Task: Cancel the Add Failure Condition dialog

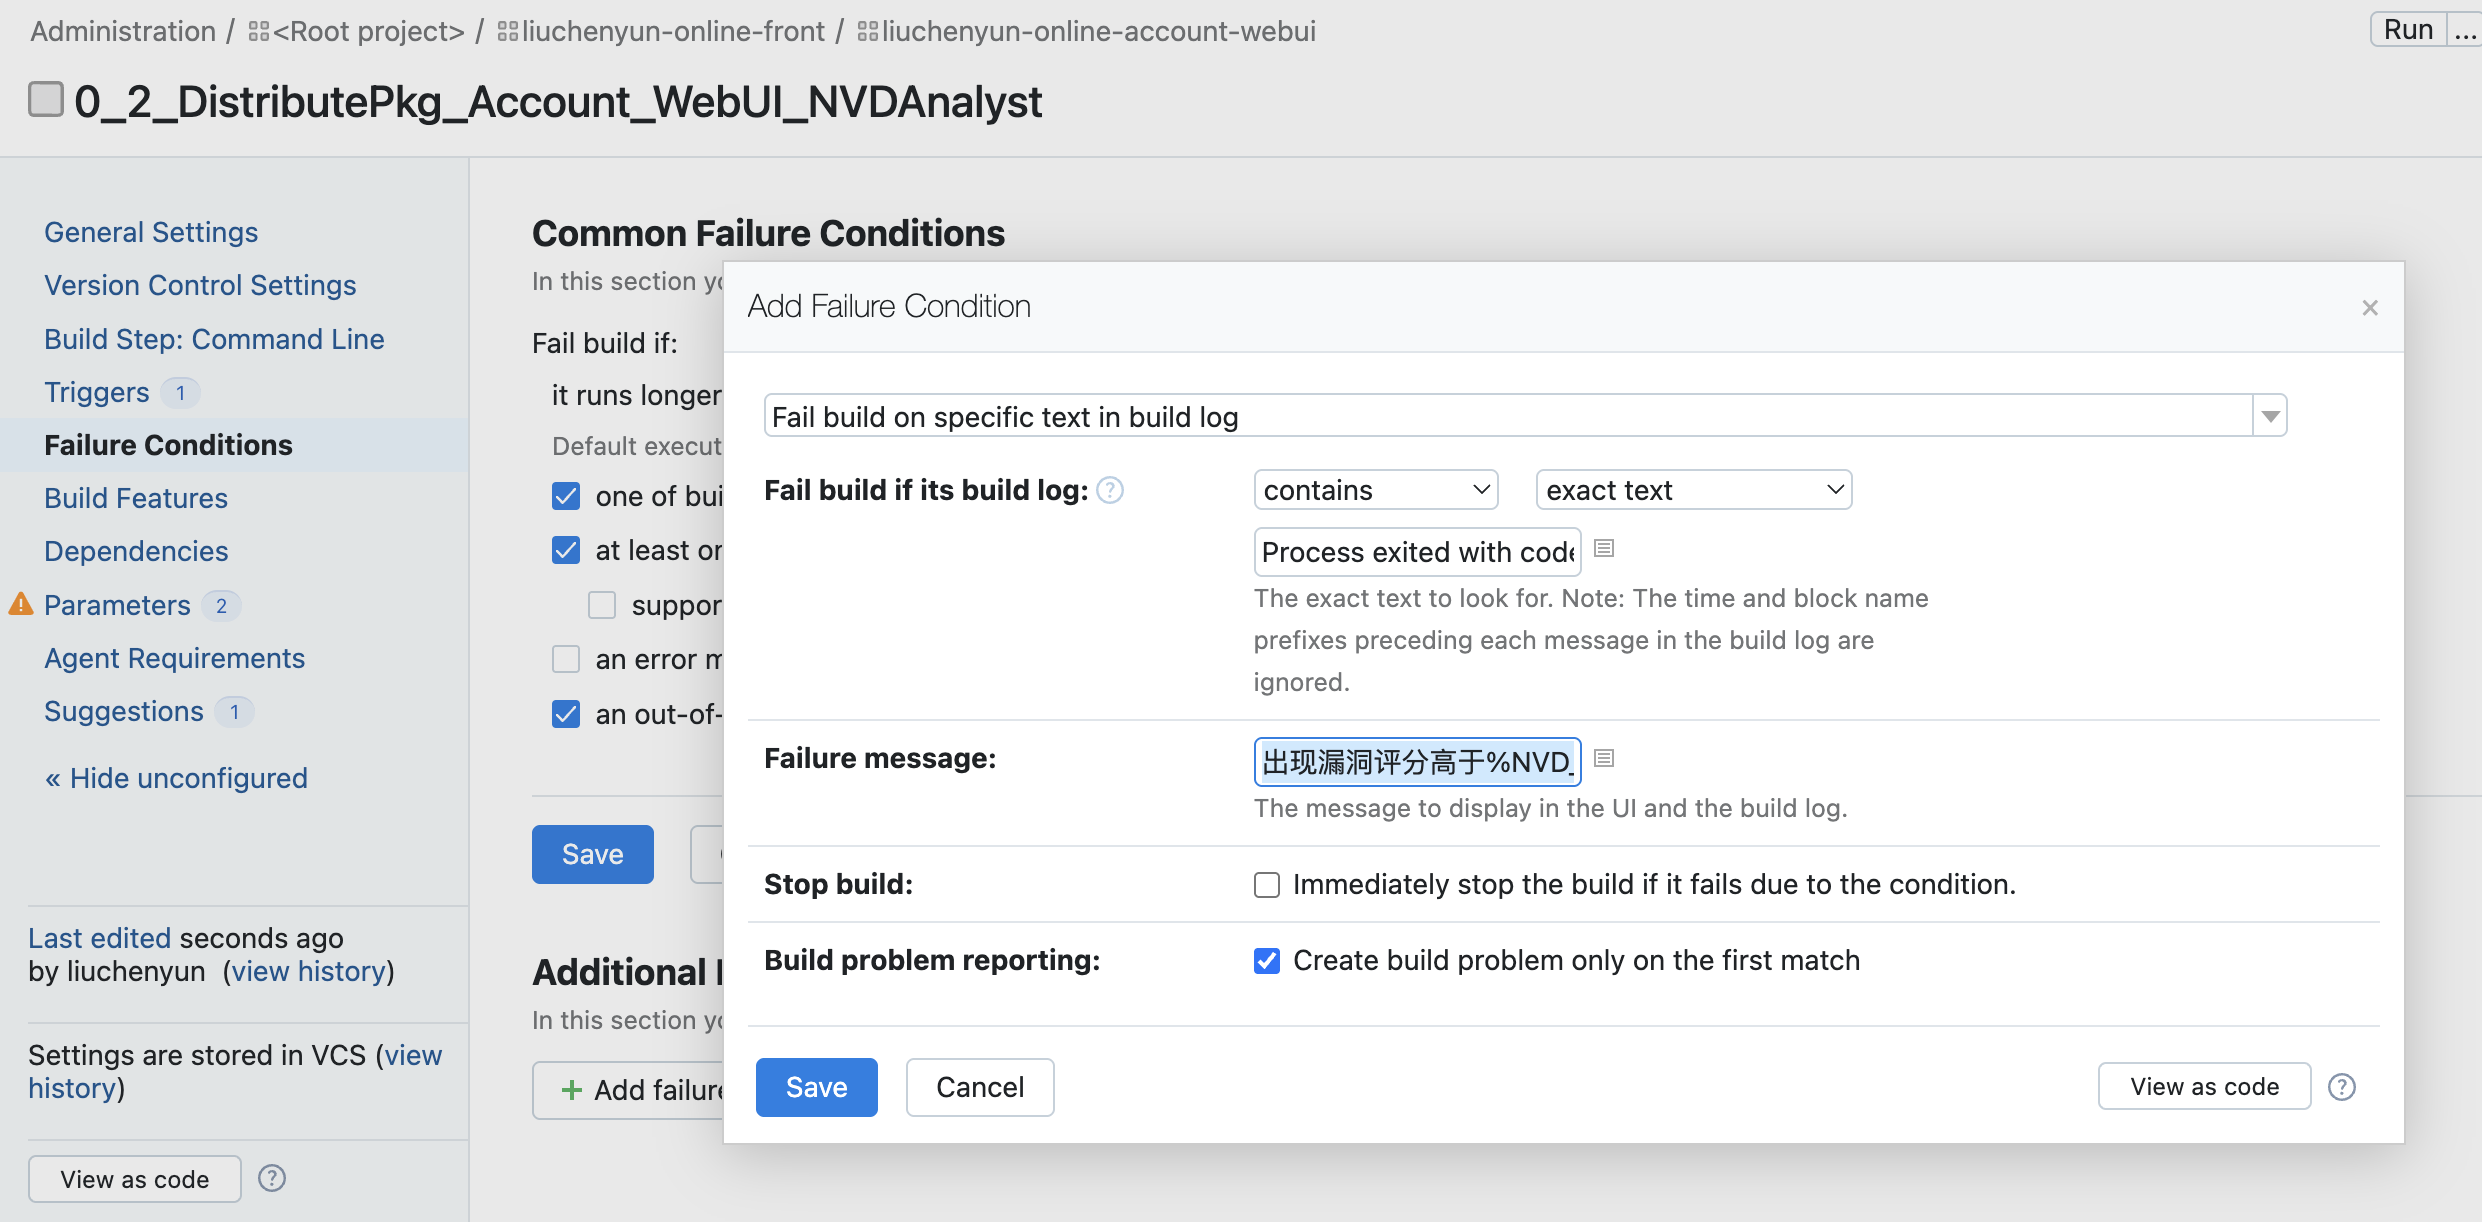Action: point(980,1087)
